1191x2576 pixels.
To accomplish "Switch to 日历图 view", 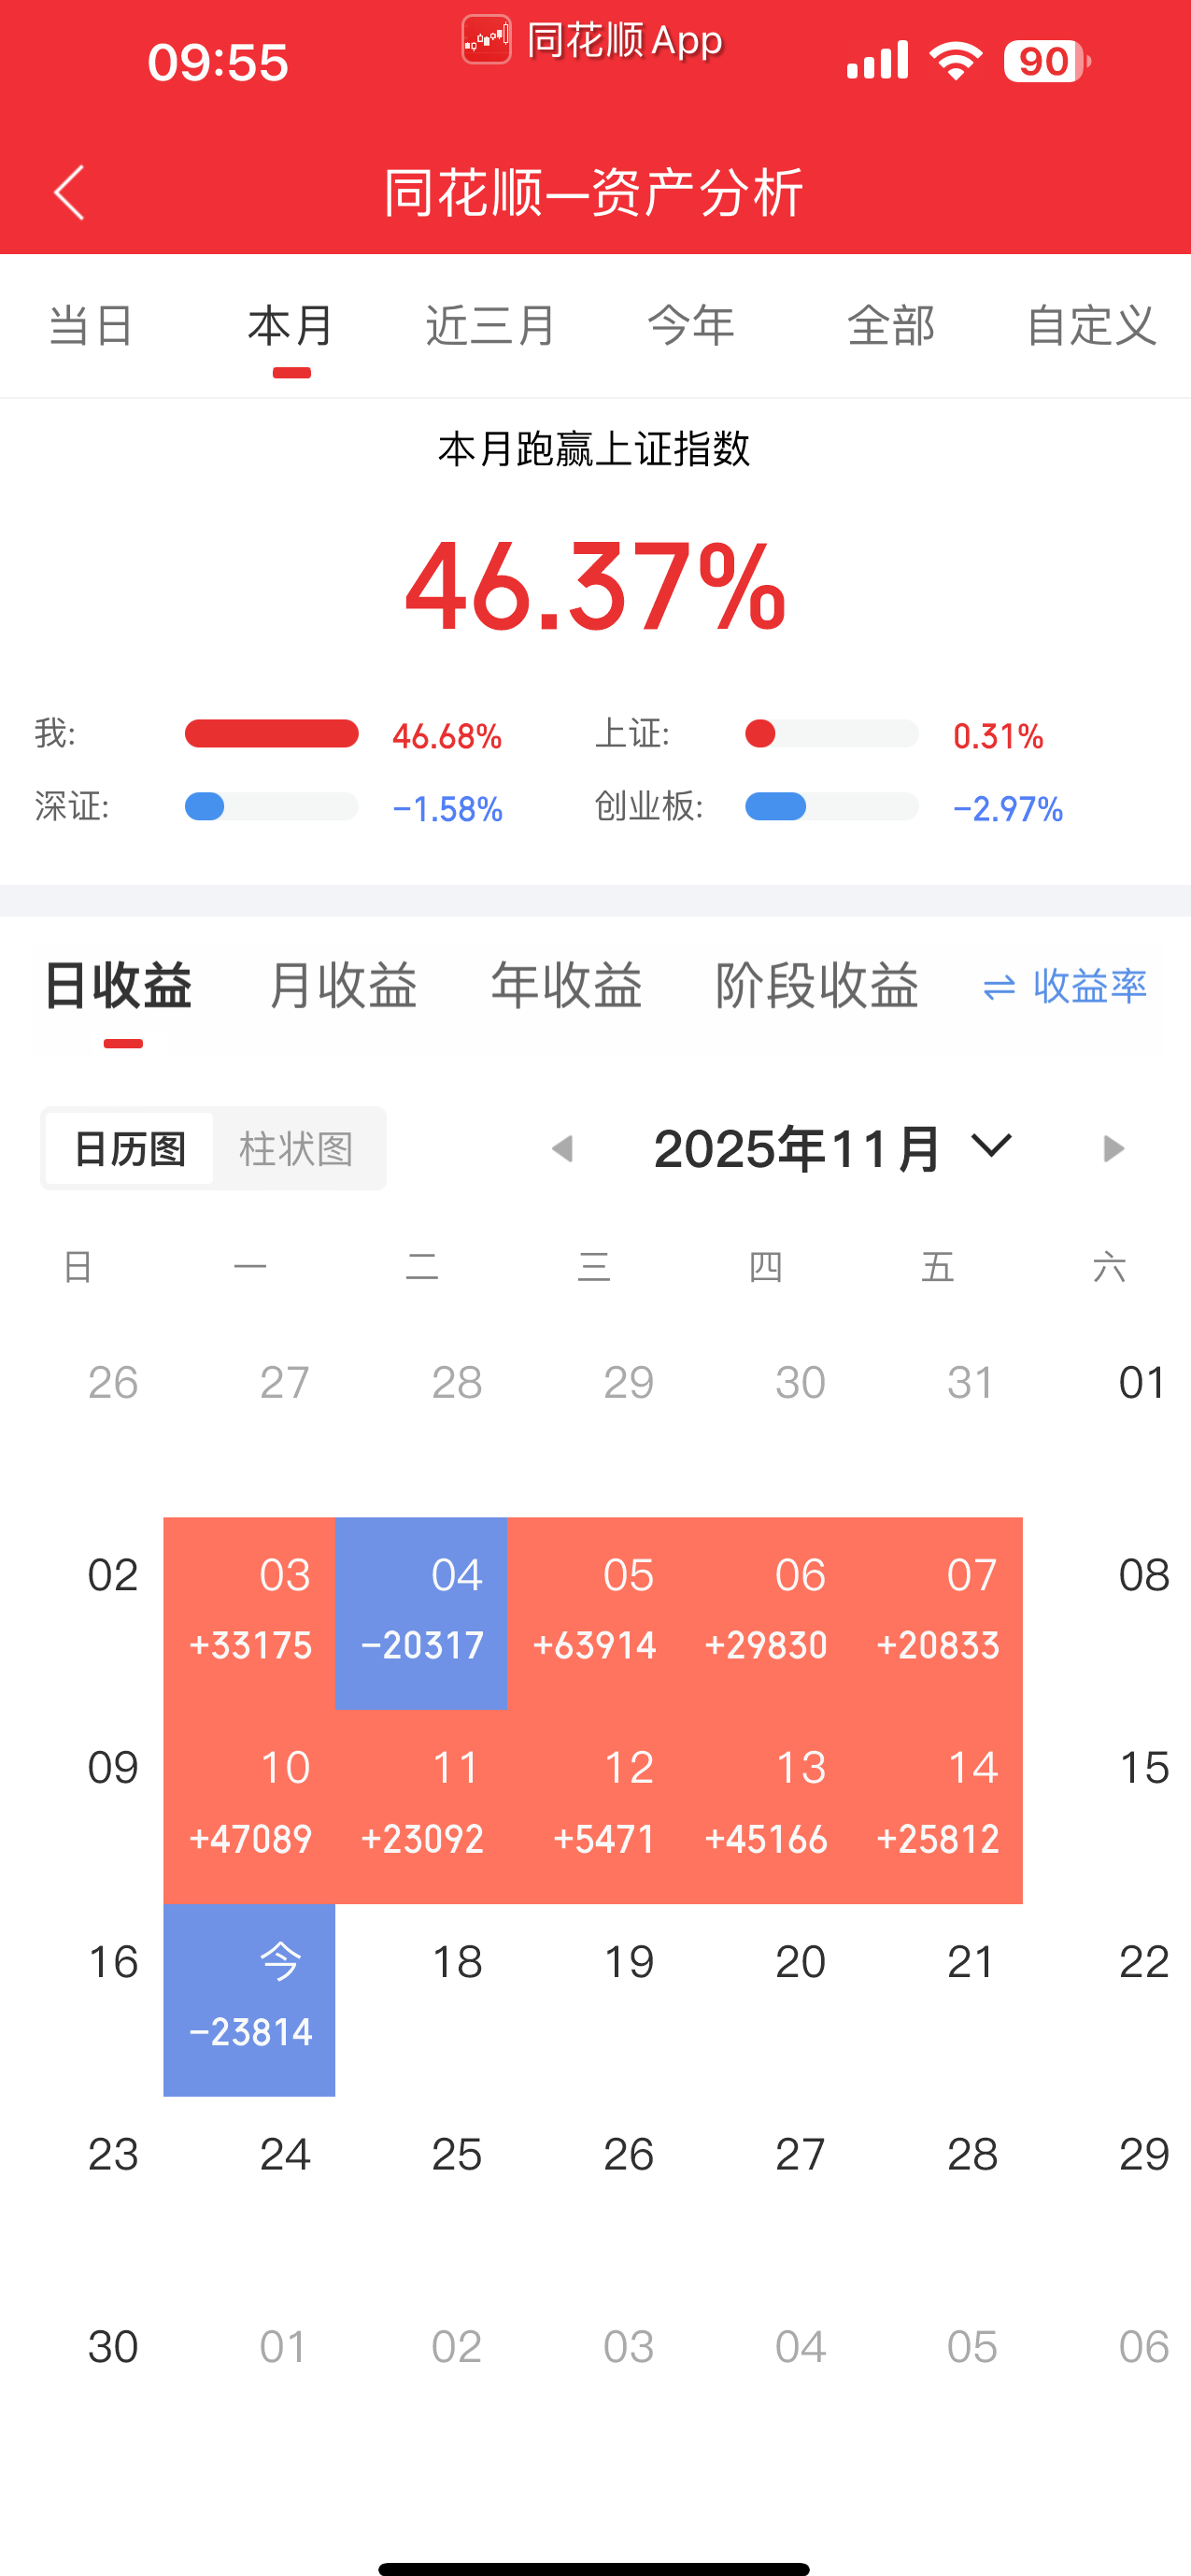I will (130, 1148).
